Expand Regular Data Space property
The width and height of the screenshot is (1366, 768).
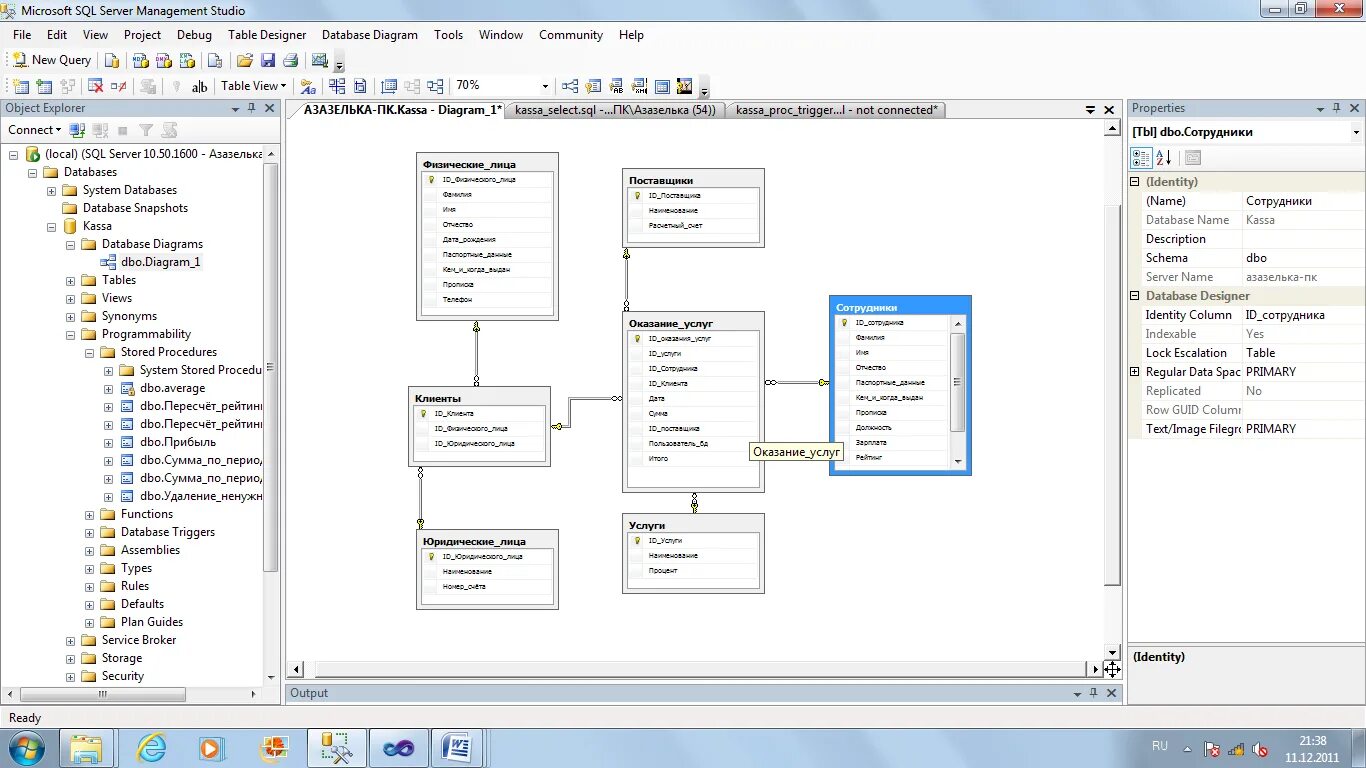pos(1135,372)
